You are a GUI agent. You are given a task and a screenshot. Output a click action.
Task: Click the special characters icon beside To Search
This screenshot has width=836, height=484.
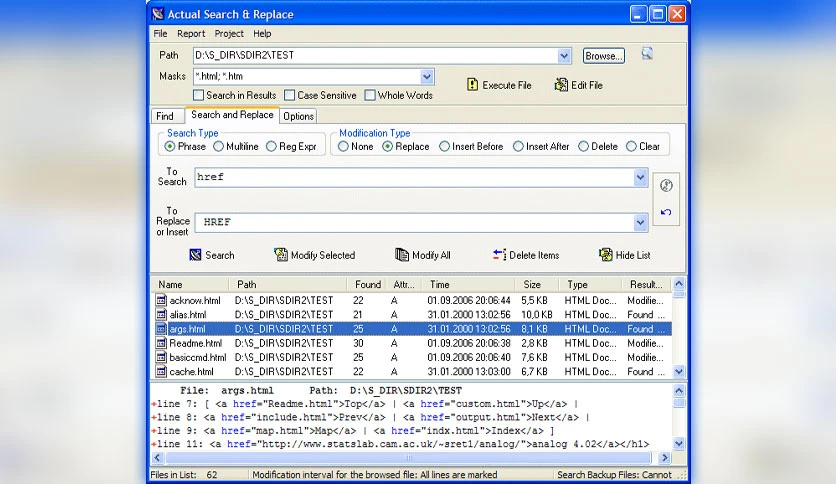click(666, 185)
